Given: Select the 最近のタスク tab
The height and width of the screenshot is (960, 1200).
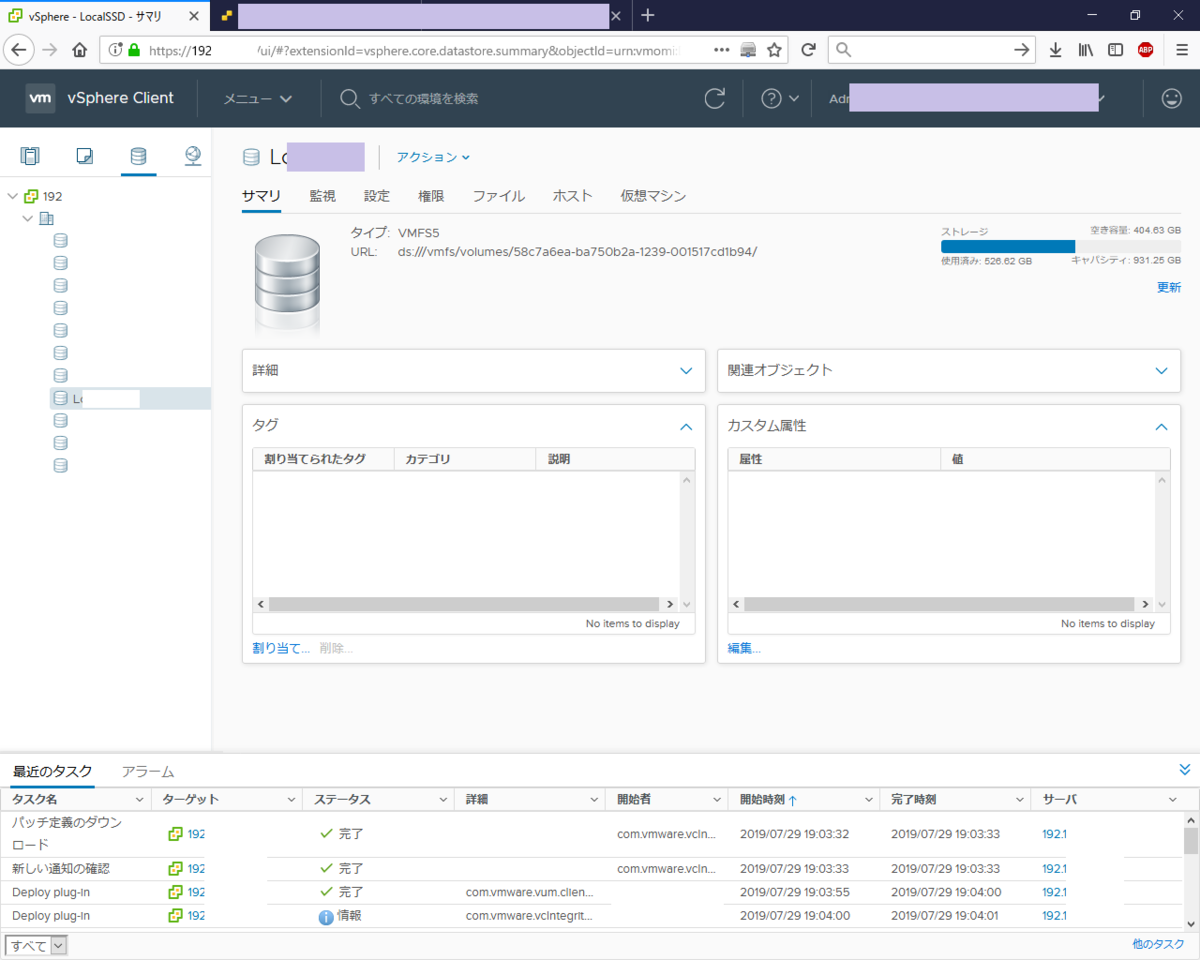Looking at the screenshot, I should click(x=52, y=772).
